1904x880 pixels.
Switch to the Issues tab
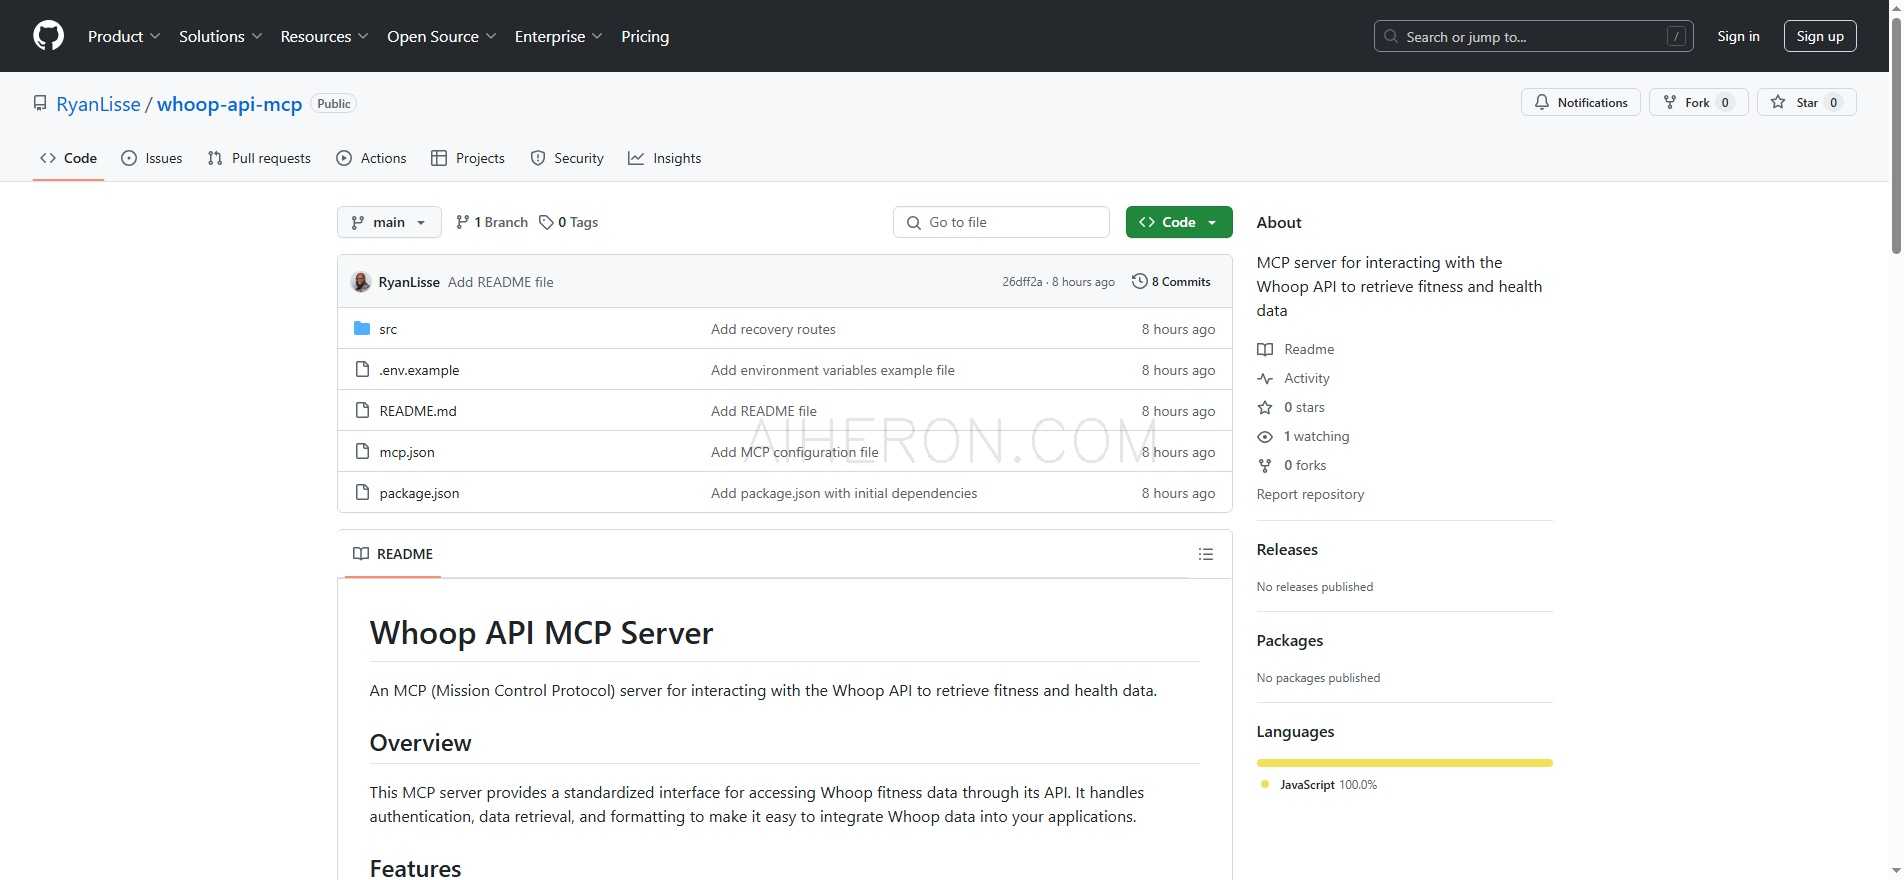point(152,158)
